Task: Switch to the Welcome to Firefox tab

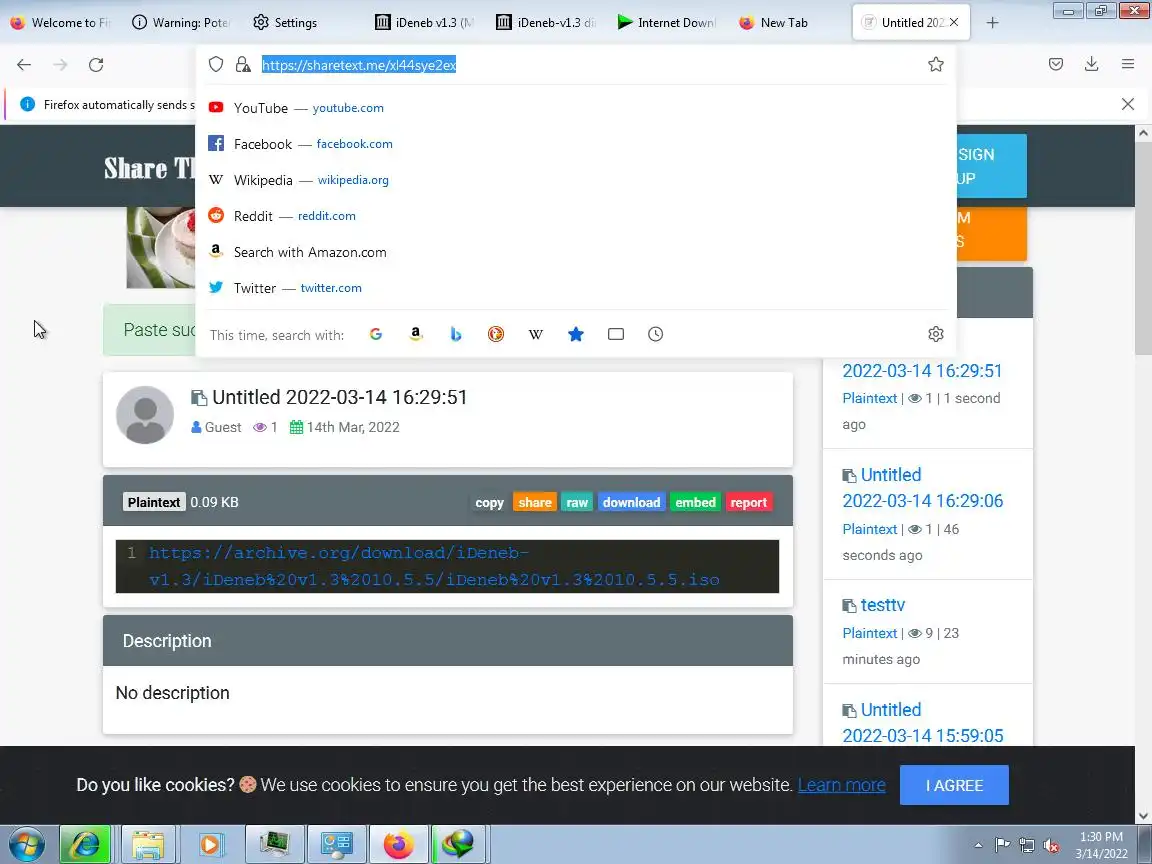Action: pyautogui.click(x=61, y=23)
